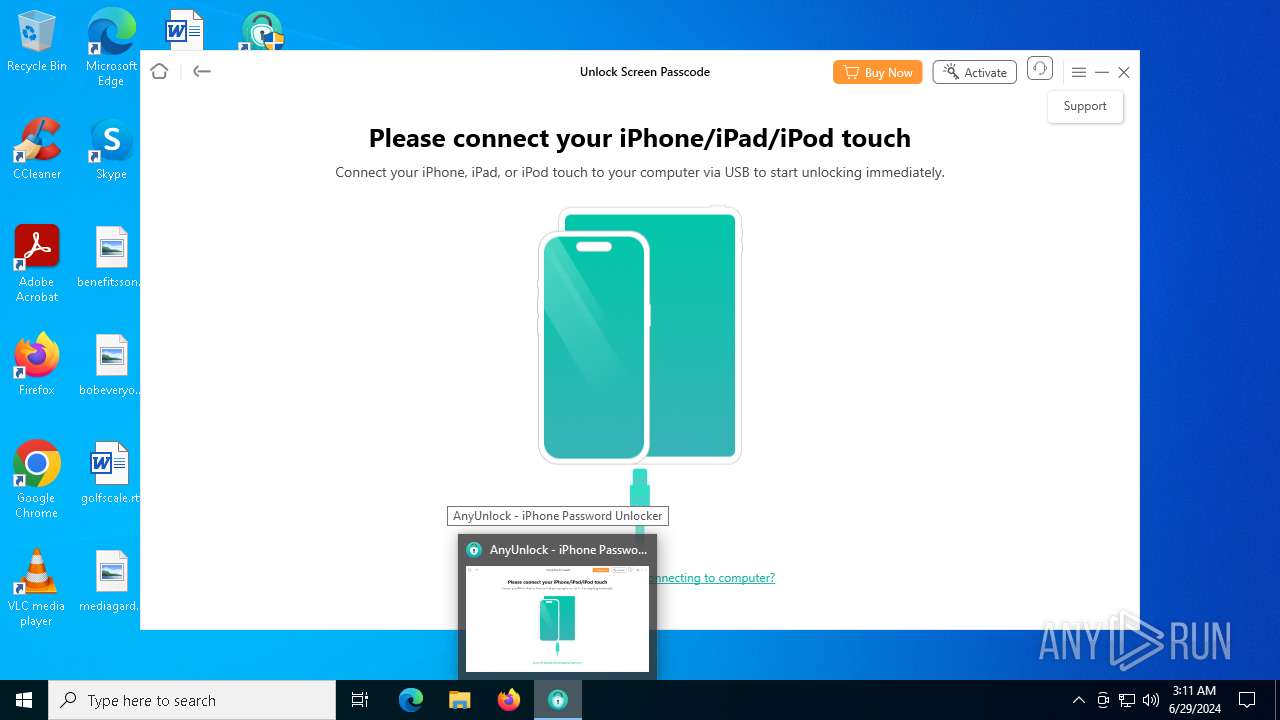The image size is (1280, 720).
Task: Select the AnyUnlock shortcut atop the desktop
Action: (x=262, y=31)
